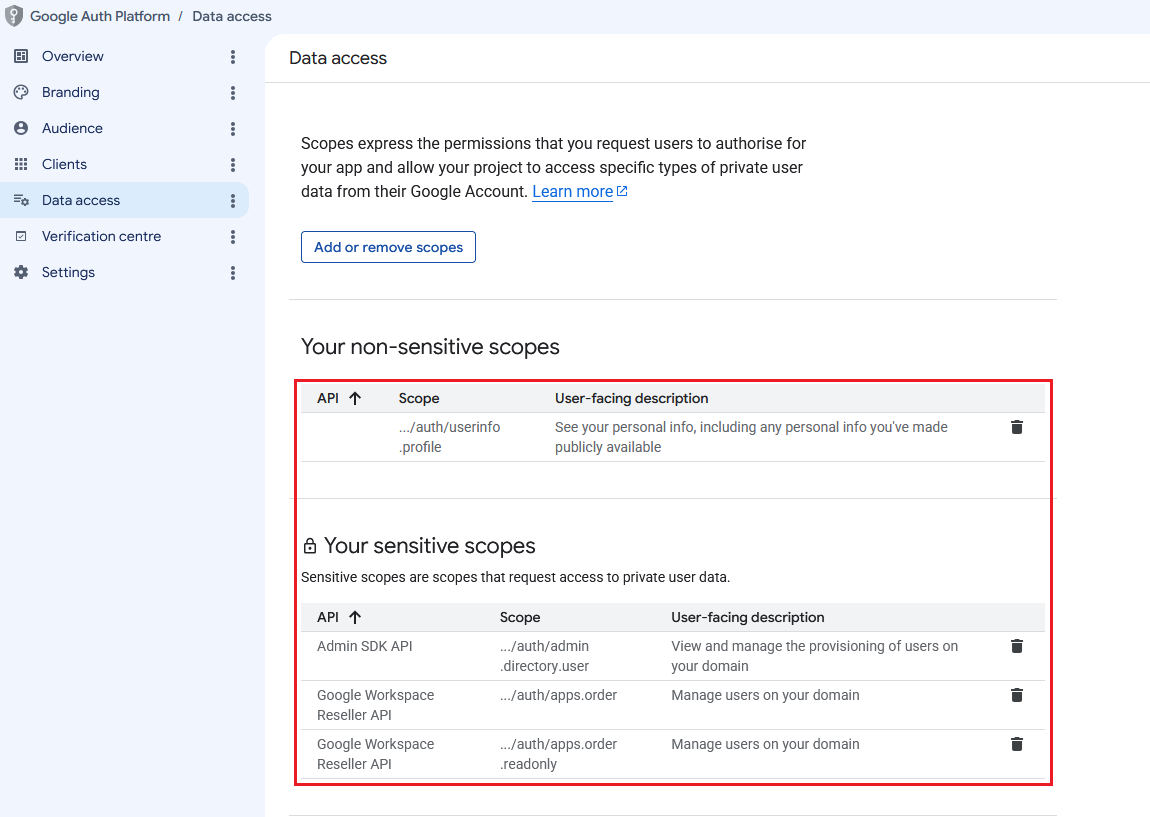1150x817 pixels.
Task: Click the .../auth/admin.directory.user scope cell
Action: (x=545, y=656)
